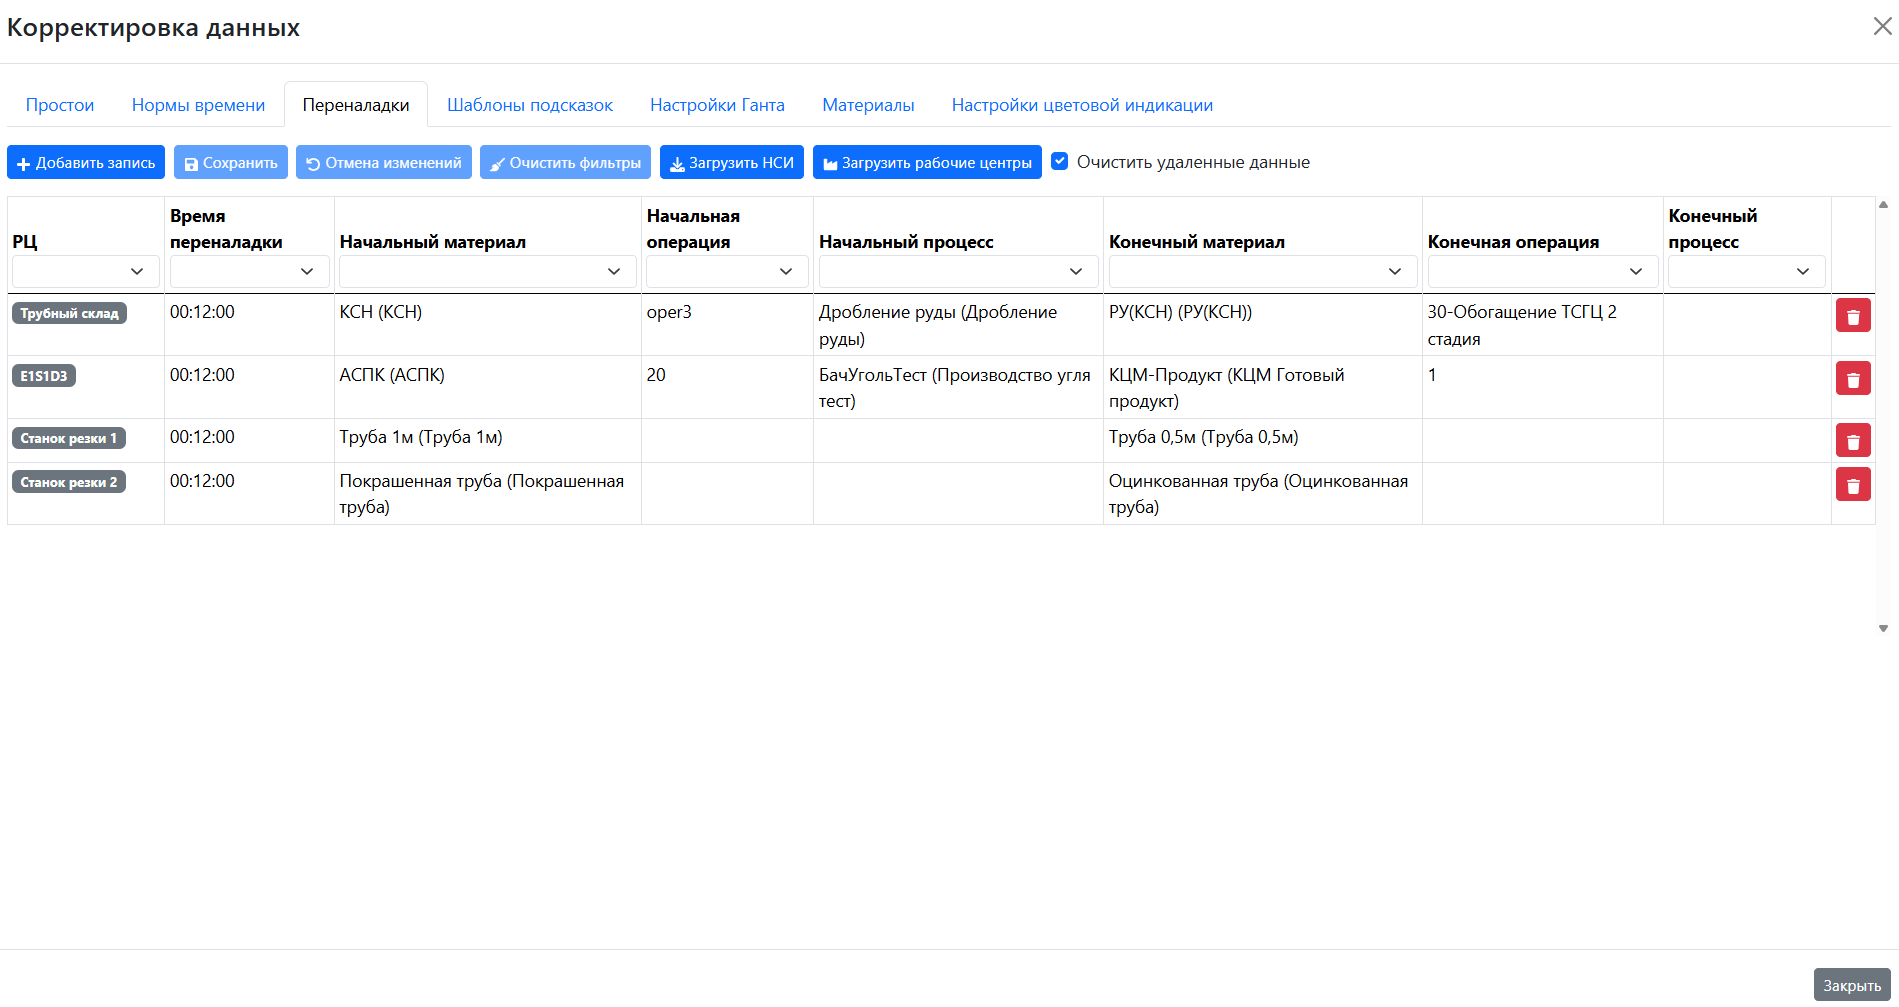Uncheck Очистить удаленные данные checkbox
Image resolution: width=1899 pixels, height=1007 pixels.
(1060, 162)
